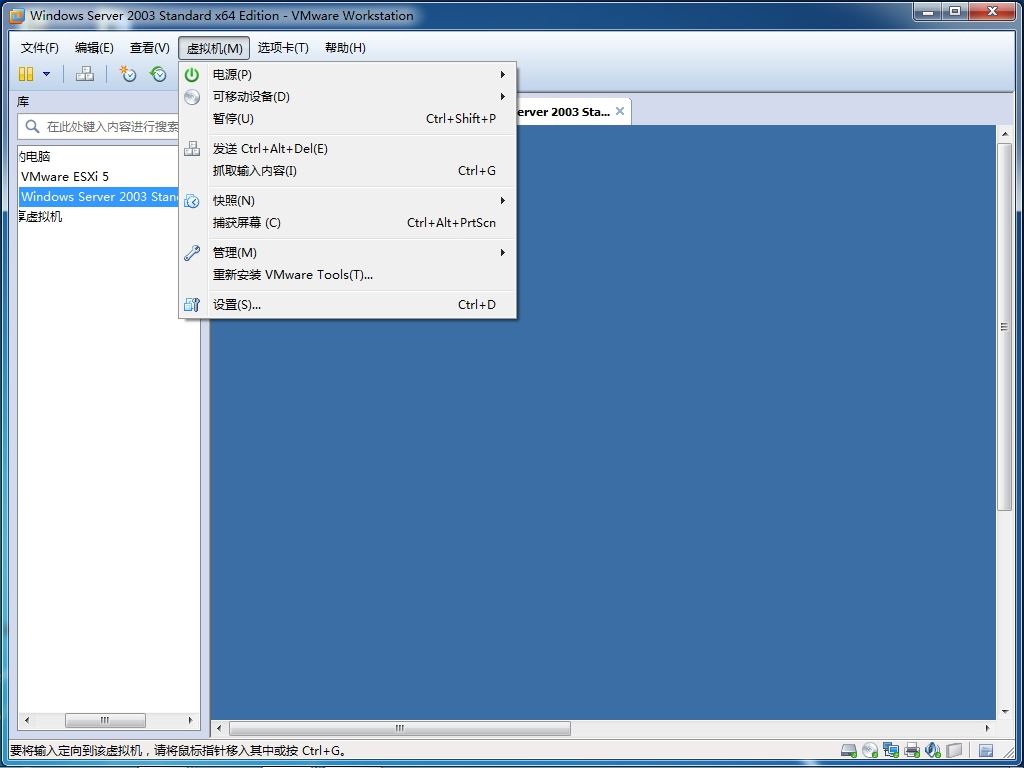Click the gray USB device status bar icon
Viewport: 1024px width, 768px height.
point(955,750)
